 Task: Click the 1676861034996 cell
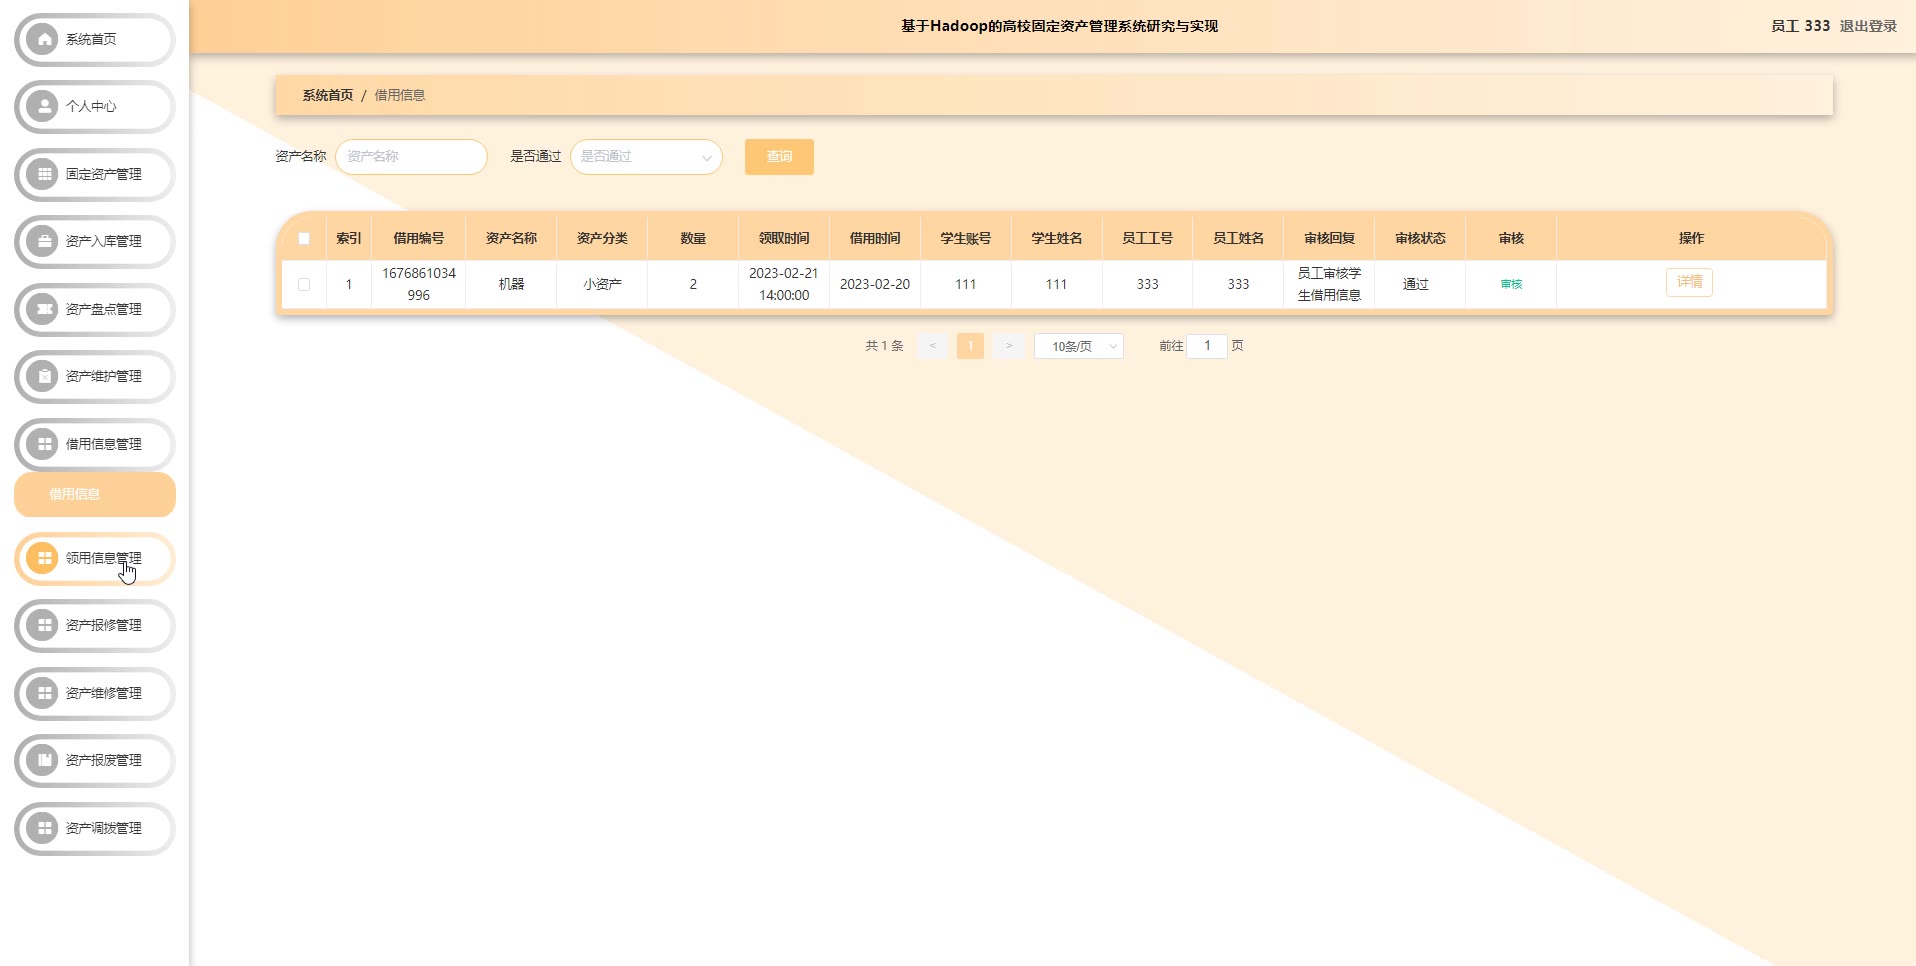pyautogui.click(x=419, y=285)
